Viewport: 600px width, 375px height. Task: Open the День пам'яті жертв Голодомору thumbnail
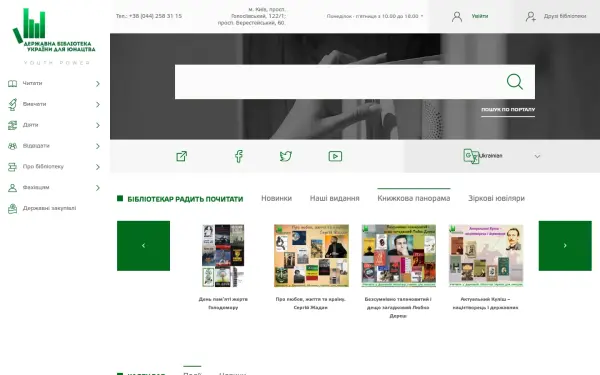click(x=223, y=256)
